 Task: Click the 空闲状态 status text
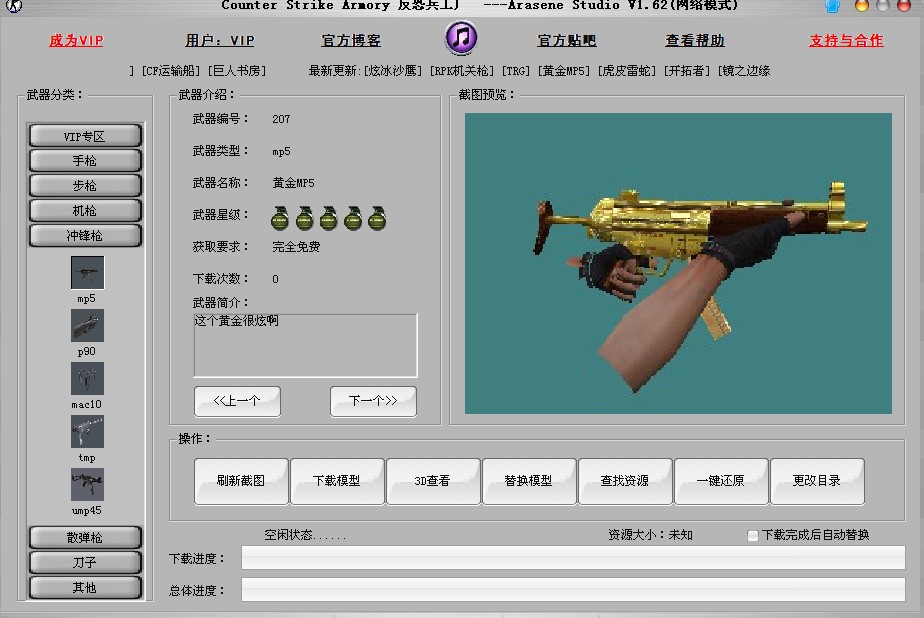305,535
